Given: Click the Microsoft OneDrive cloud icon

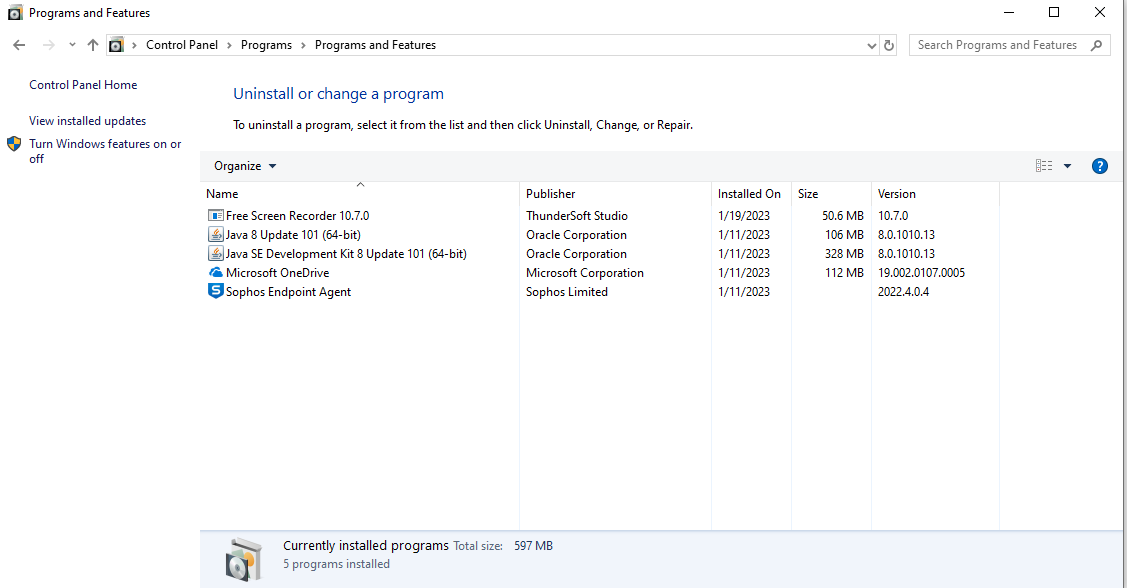Looking at the screenshot, I should click(x=216, y=272).
